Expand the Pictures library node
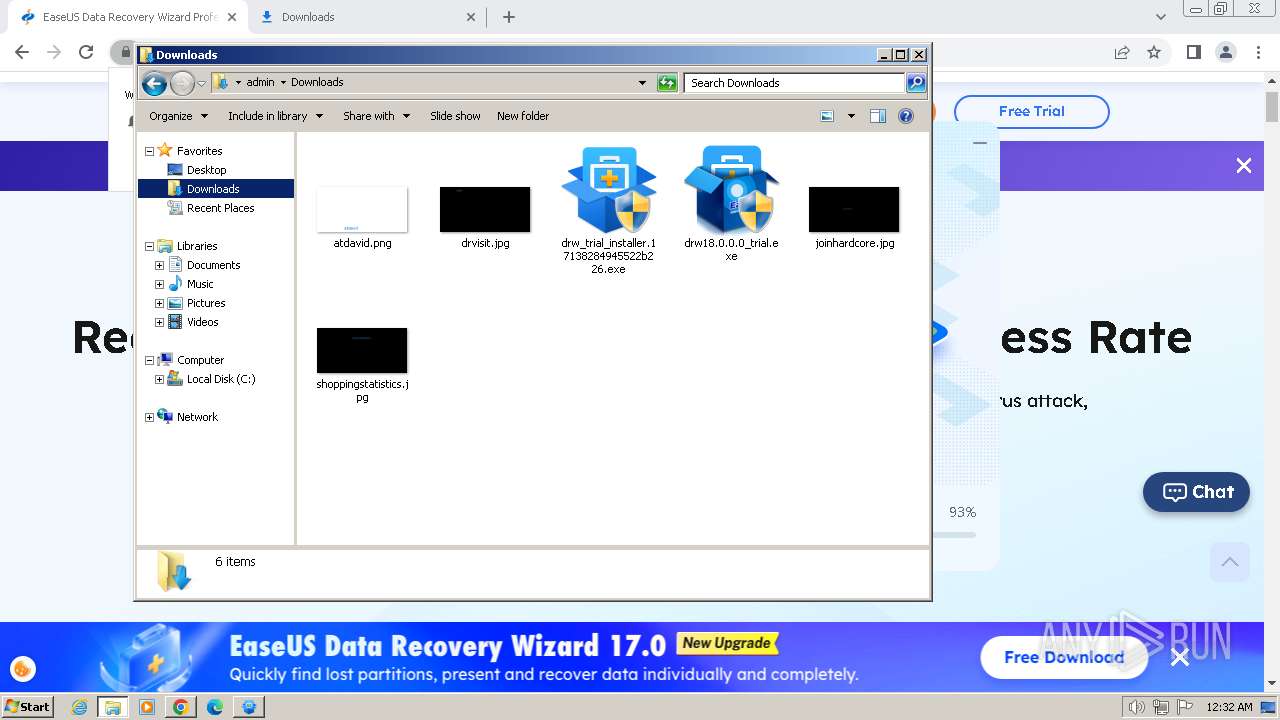This screenshot has width=1280, height=720. coord(159,303)
